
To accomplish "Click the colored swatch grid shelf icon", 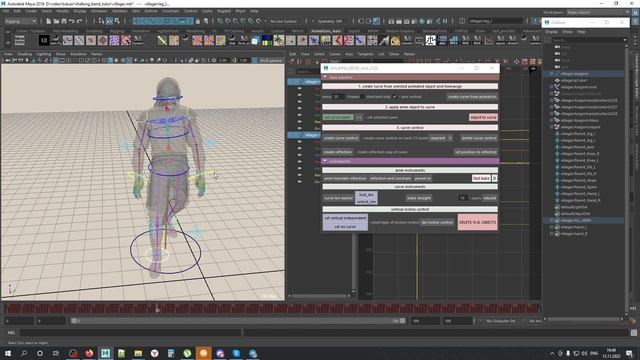I will [x=267, y=40].
